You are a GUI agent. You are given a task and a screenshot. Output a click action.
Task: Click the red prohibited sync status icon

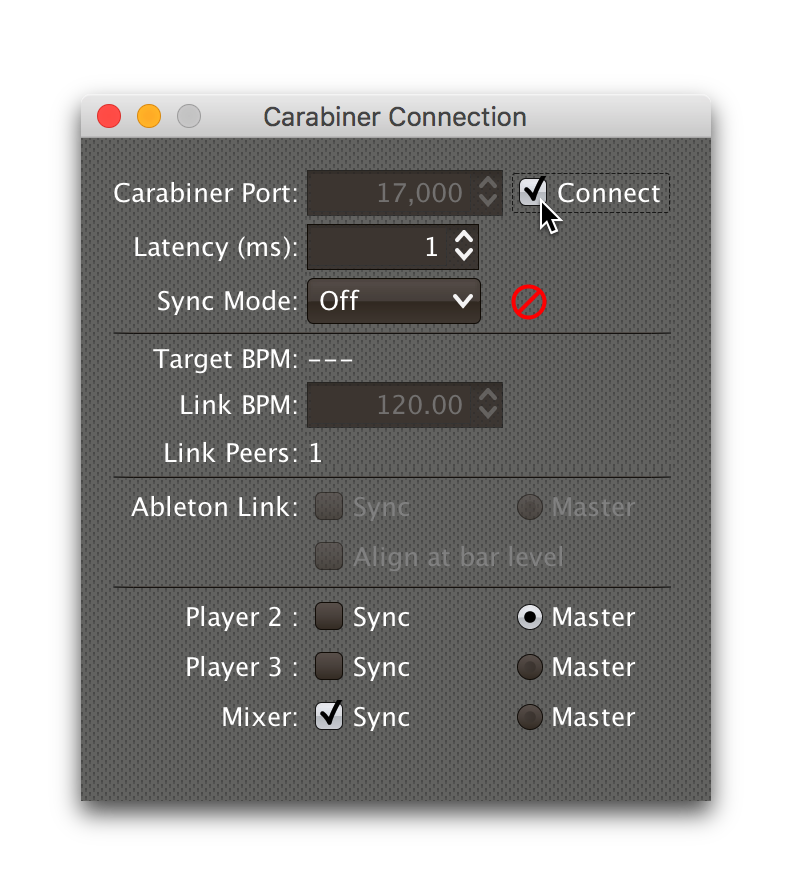529,302
